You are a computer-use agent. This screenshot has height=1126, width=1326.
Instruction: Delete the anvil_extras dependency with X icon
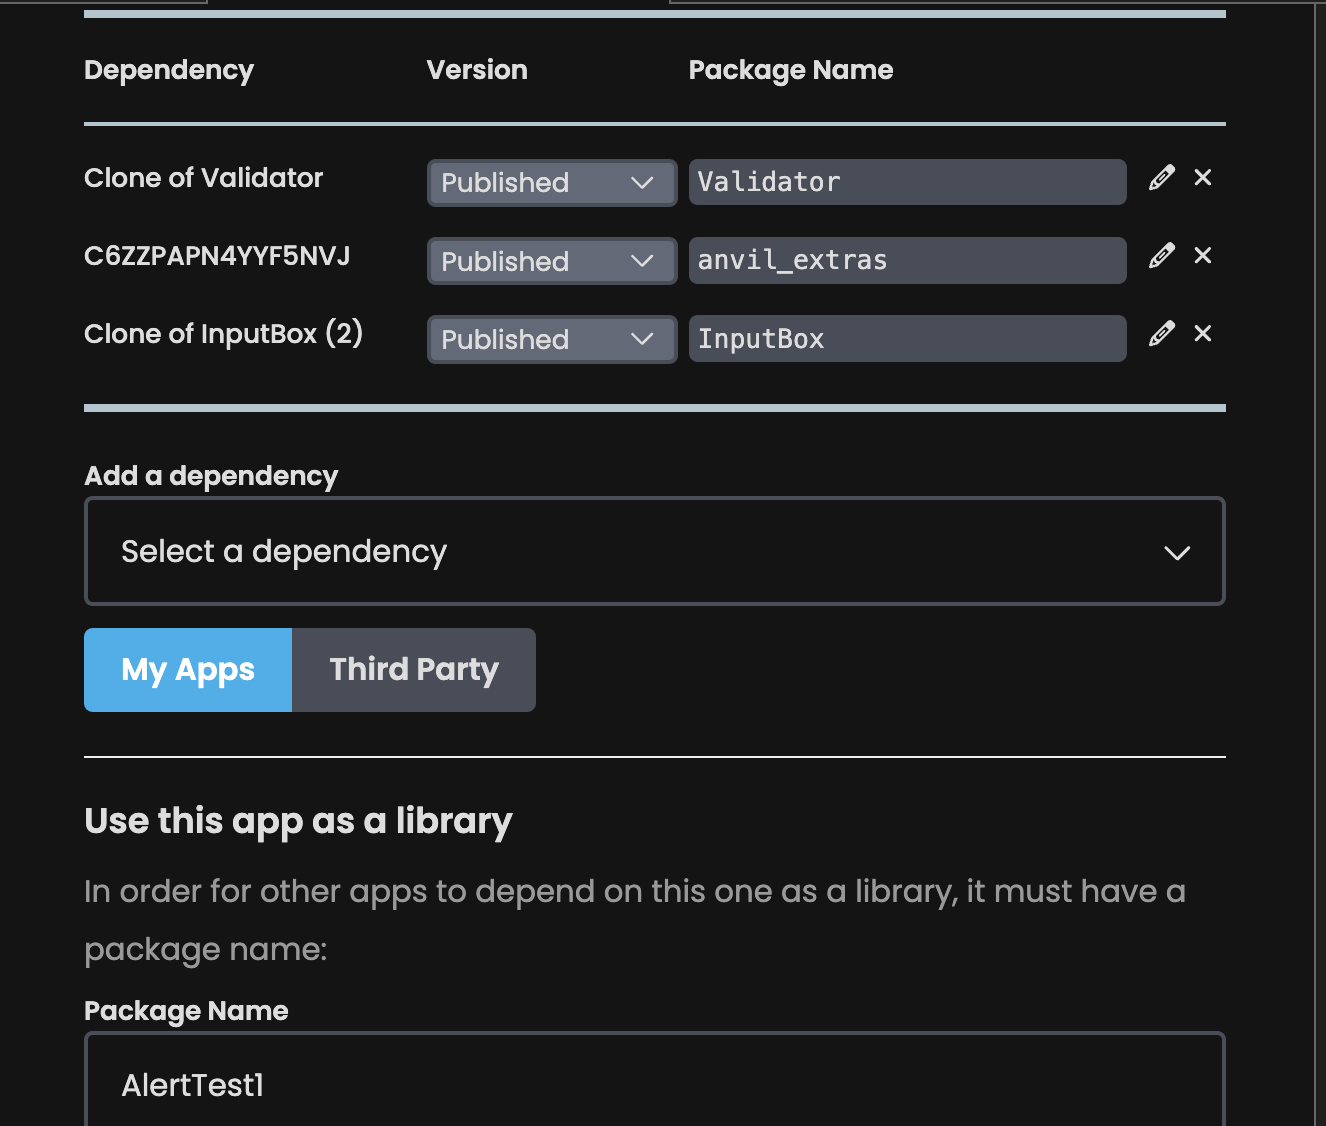[1203, 256]
